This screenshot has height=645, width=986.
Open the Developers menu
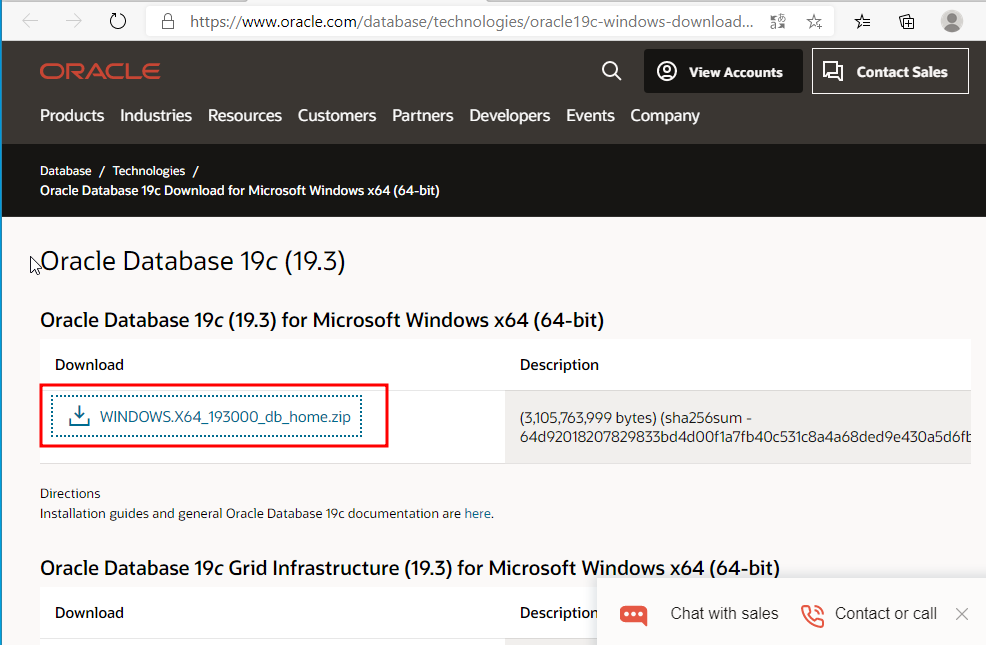509,116
